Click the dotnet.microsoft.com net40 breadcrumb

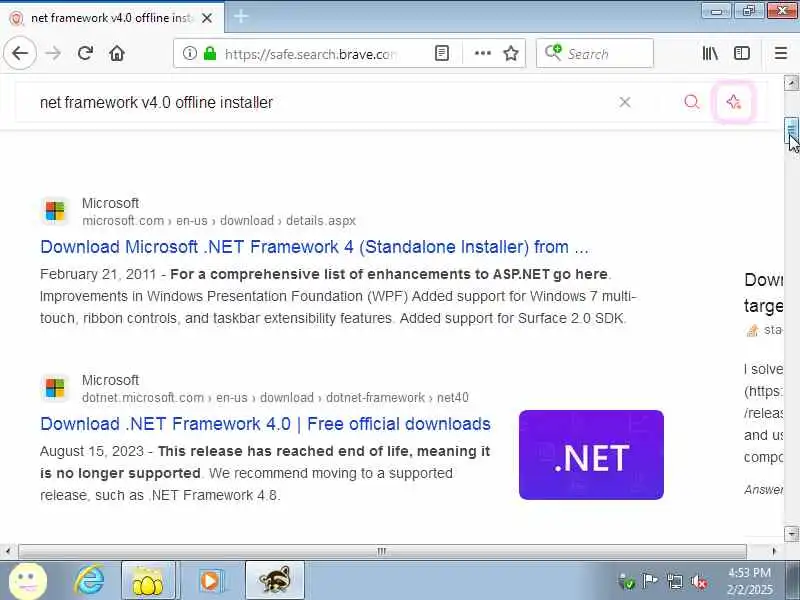275,397
